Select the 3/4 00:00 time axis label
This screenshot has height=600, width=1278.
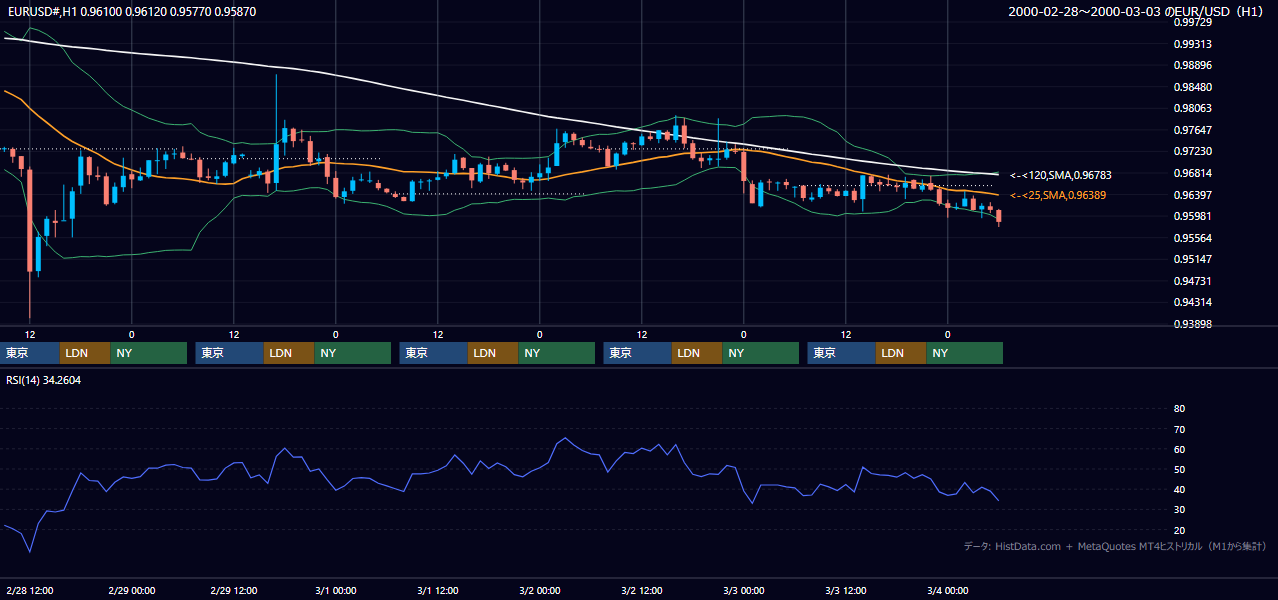coord(947,591)
